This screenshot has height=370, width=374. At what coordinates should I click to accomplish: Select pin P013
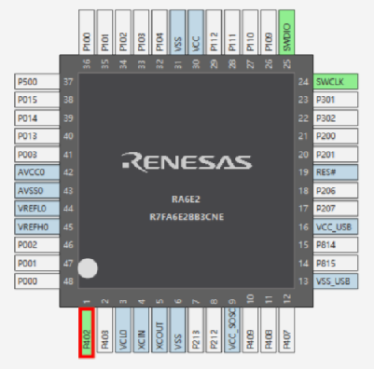[37, 136]
